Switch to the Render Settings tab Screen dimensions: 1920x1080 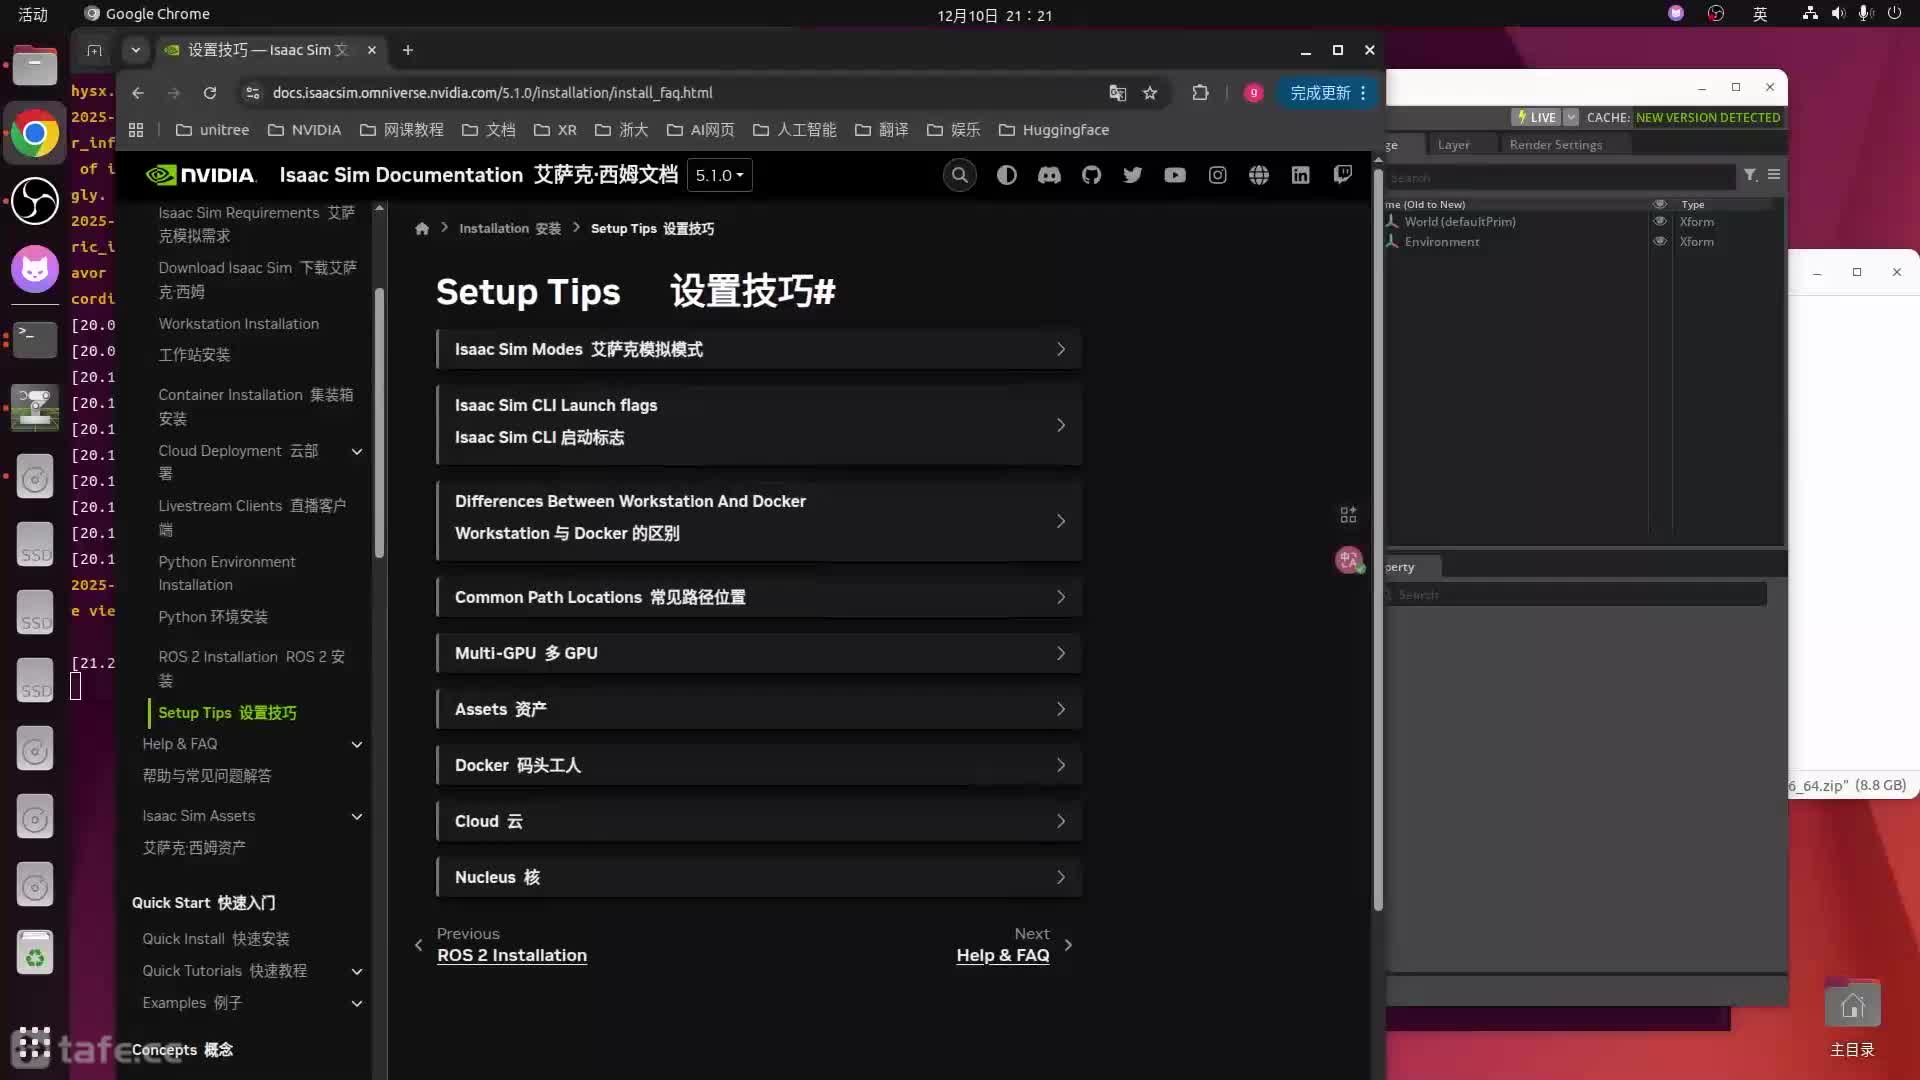tap(1555, 145)
